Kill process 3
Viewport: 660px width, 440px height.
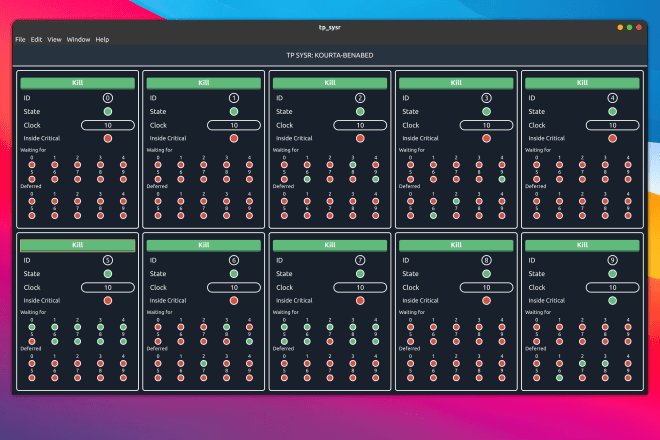tap(456, 83)
